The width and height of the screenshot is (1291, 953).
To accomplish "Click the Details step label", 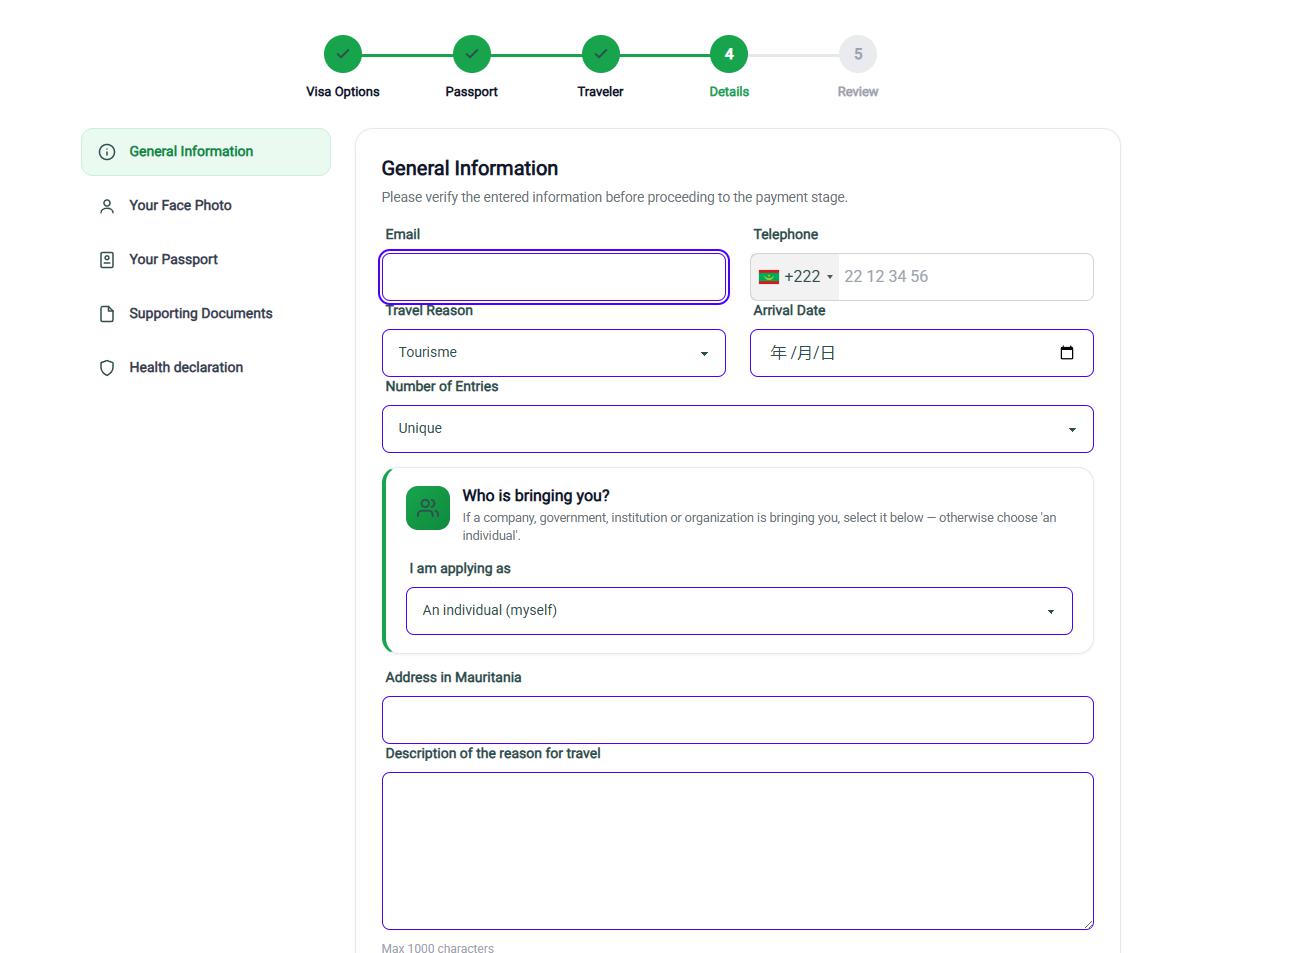I will (x=729, y=91).
